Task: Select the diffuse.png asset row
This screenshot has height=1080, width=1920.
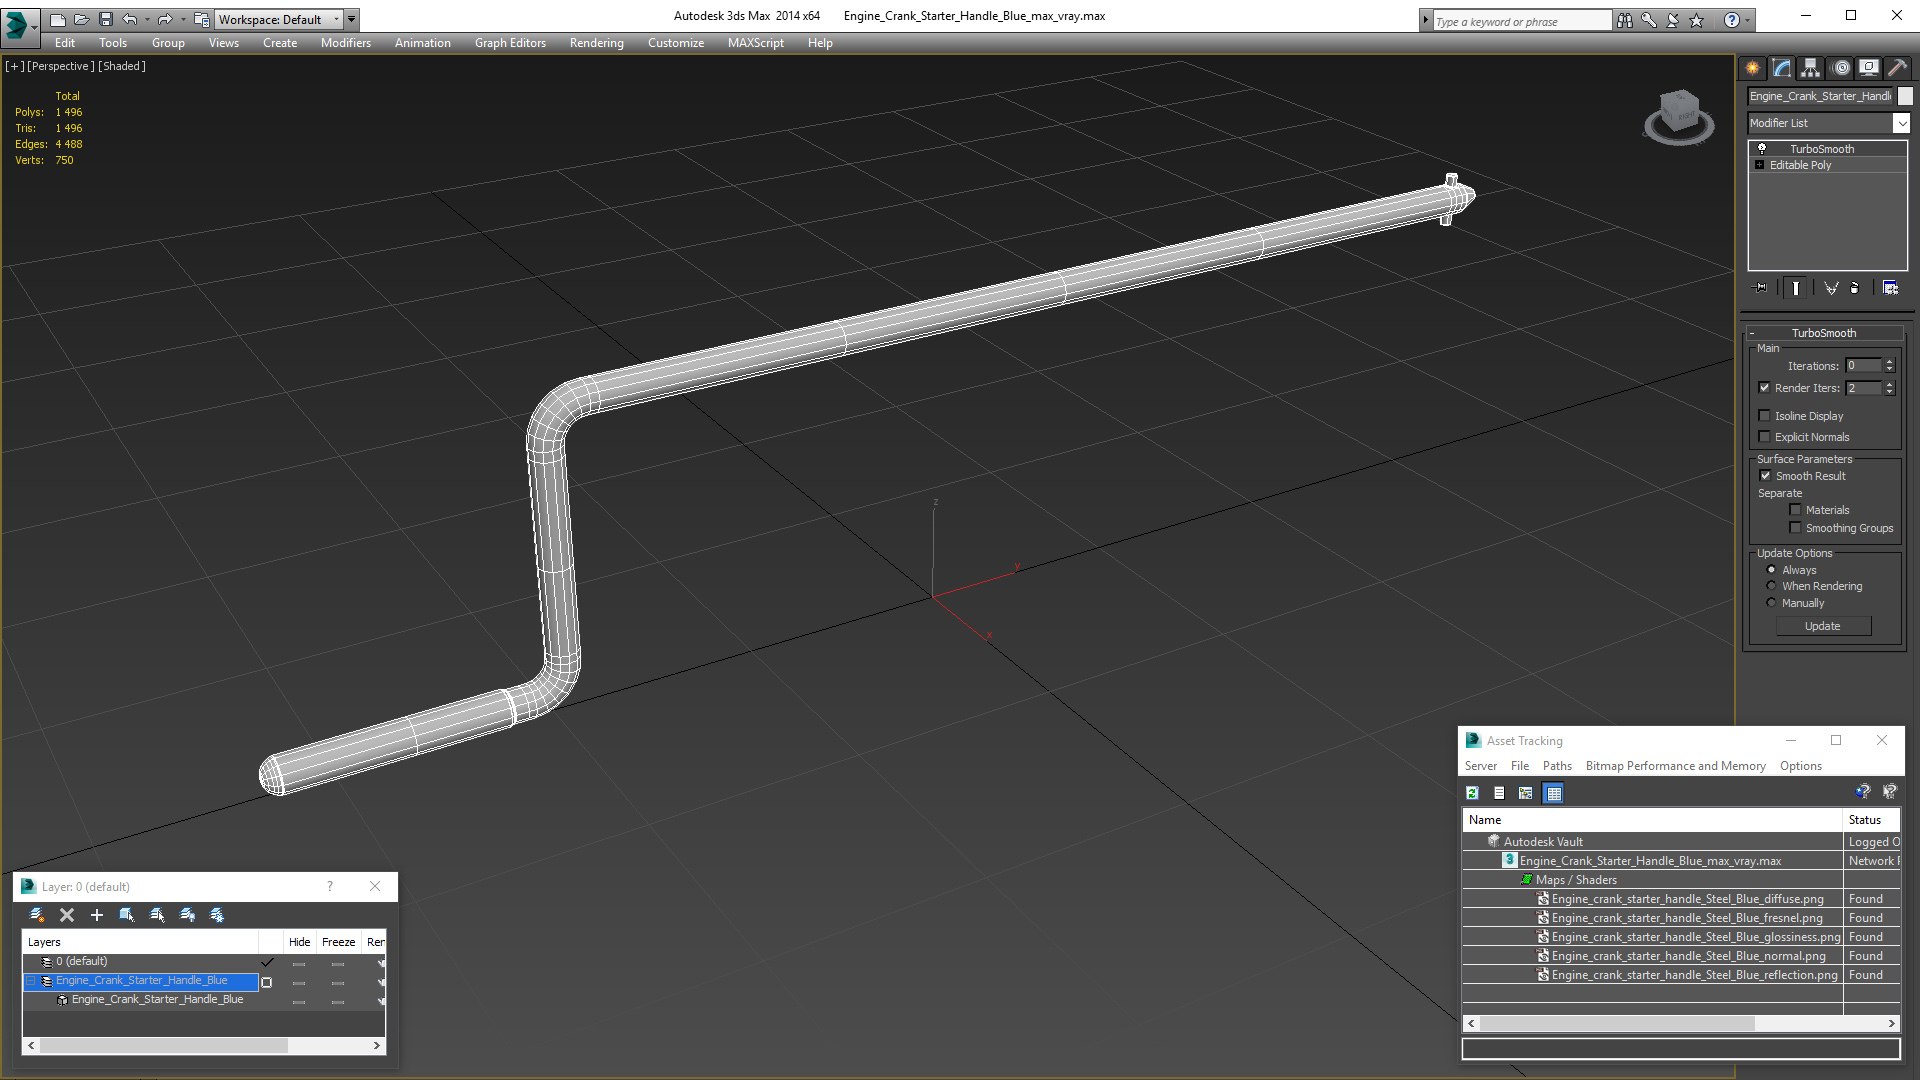Action: (x=1687, y=899)
